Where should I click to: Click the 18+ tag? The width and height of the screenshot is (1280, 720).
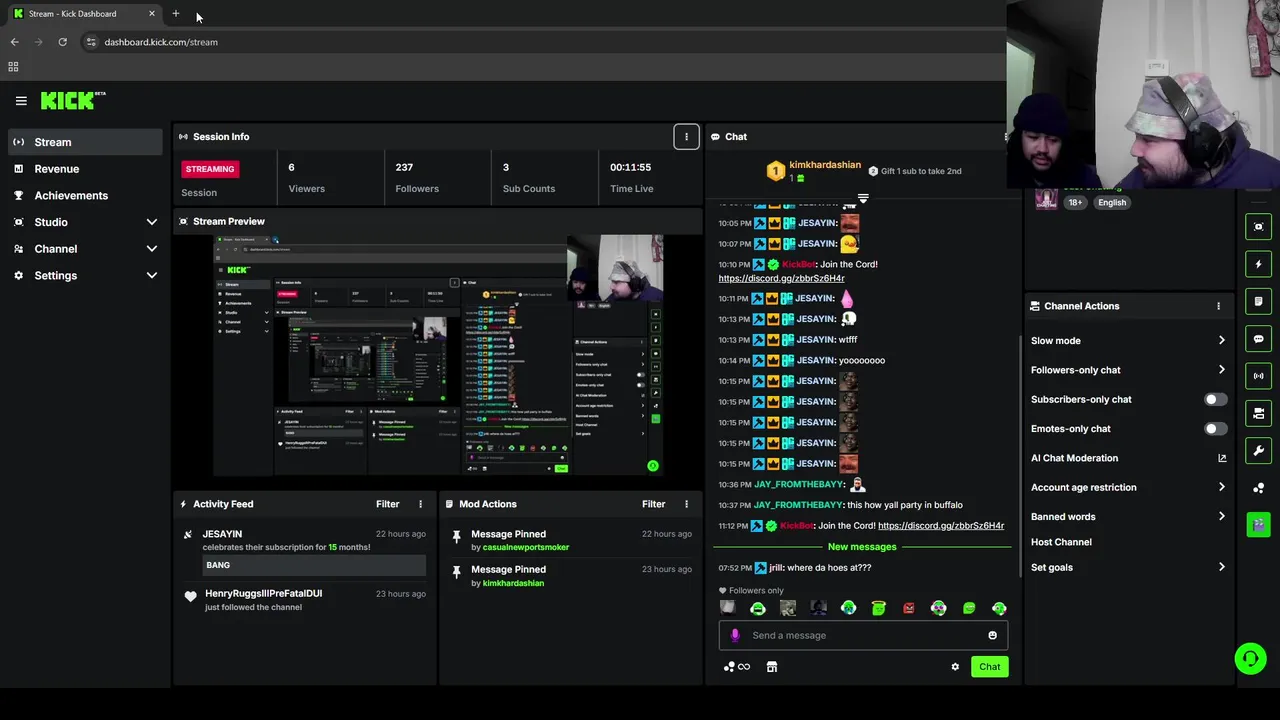(1075, 202)
